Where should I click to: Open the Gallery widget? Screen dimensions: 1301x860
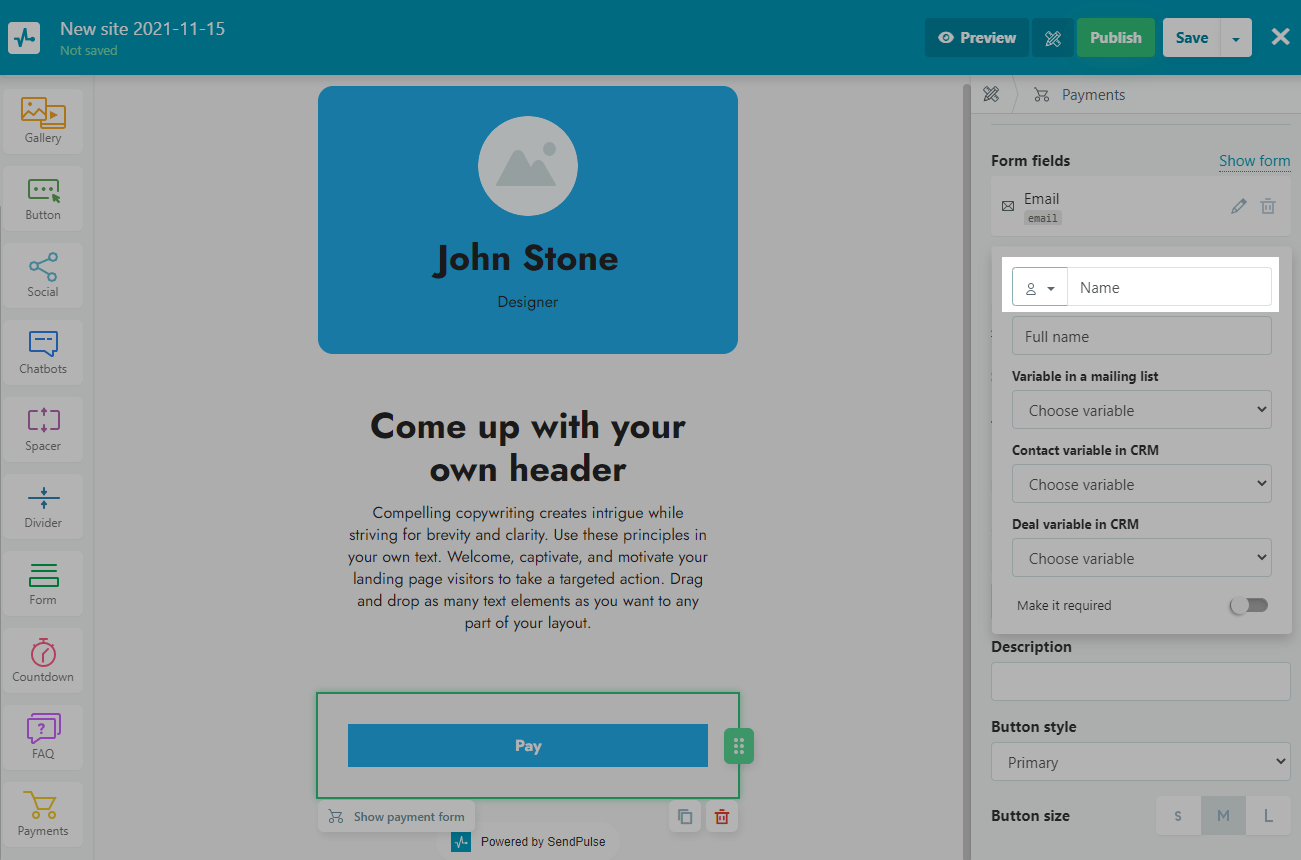[43, 121]
